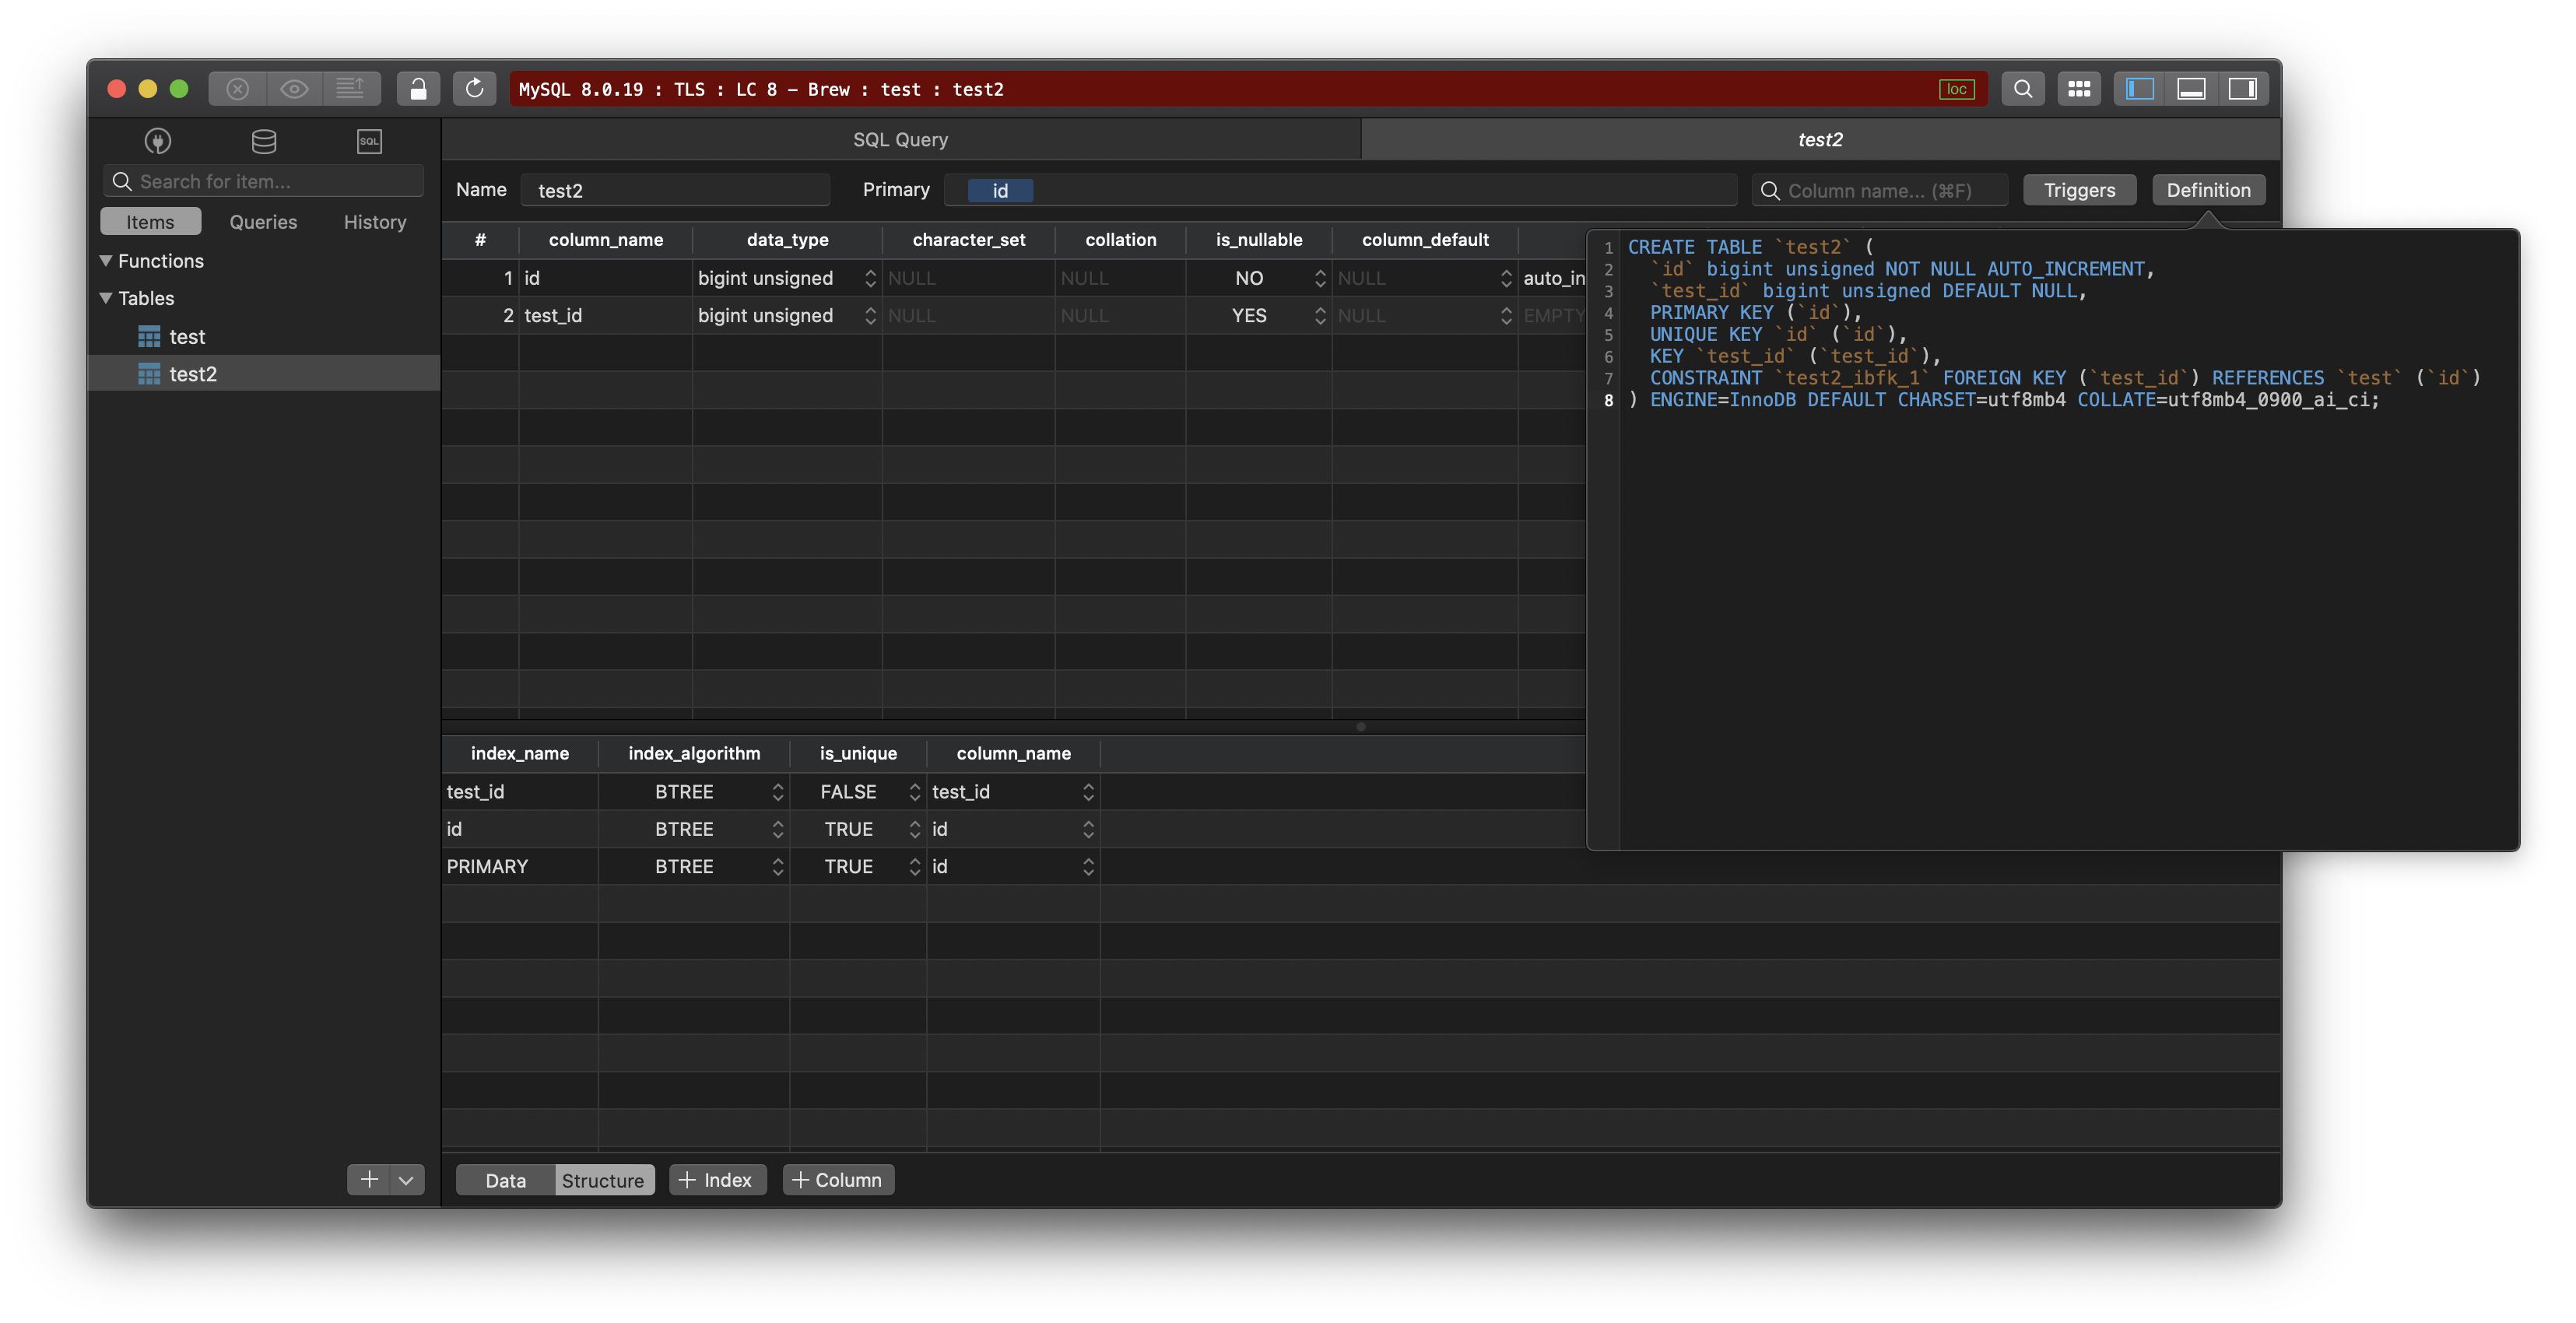Click the refresh icon in the toolbar
Viewport: 2576px width, 1323px height.
click(x=474, y=88)
